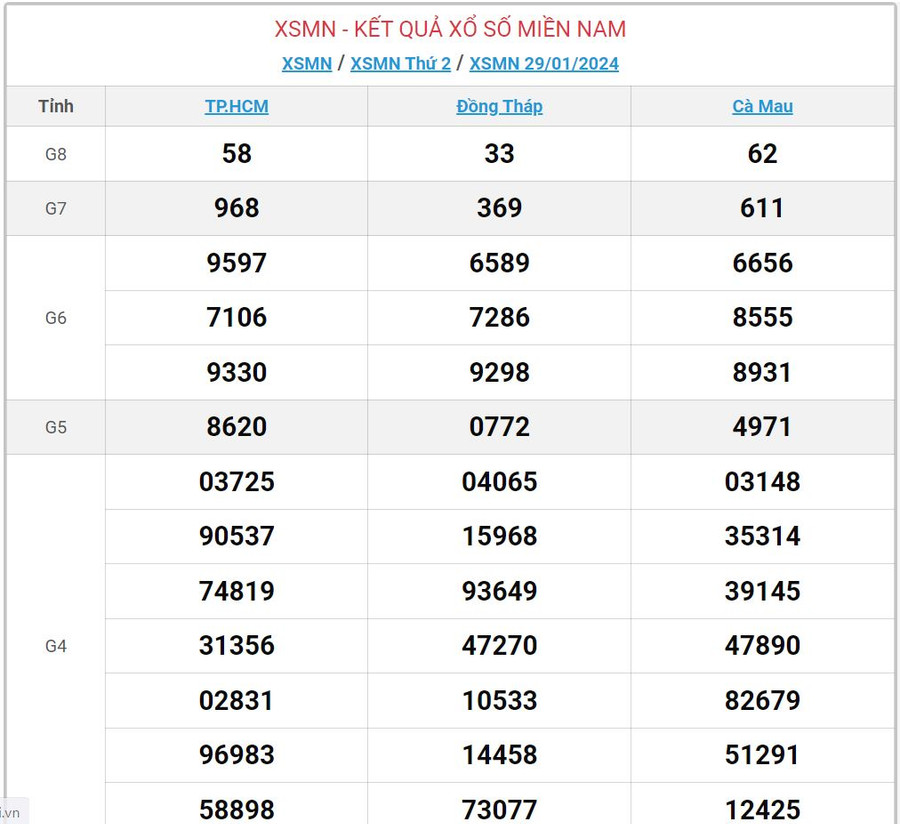Click the G4 prize row label
The width and height of the screenshot is (900, 824).
[x=56, y=646]
